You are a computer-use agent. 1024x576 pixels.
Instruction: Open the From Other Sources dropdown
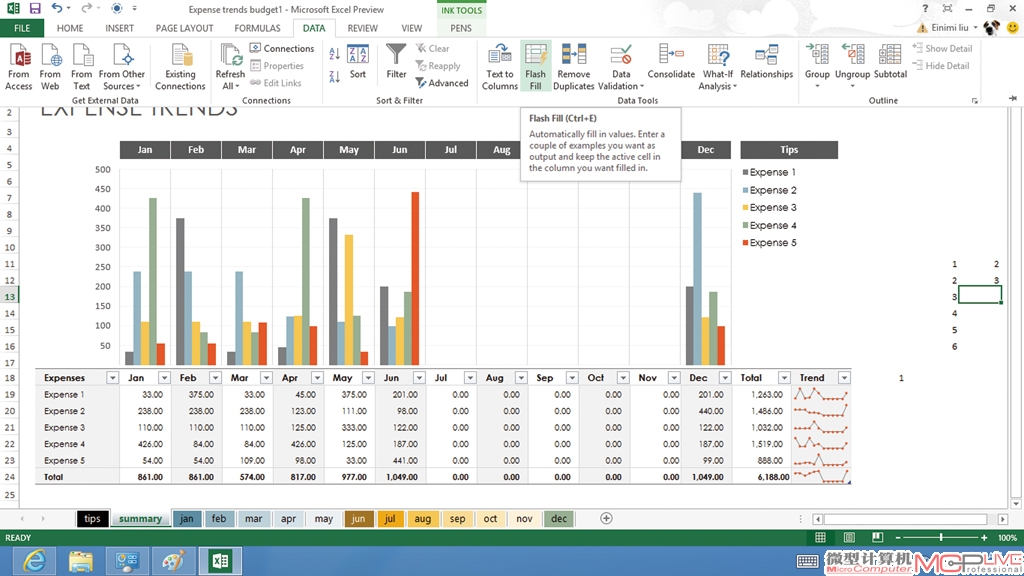tap(122, 67)
